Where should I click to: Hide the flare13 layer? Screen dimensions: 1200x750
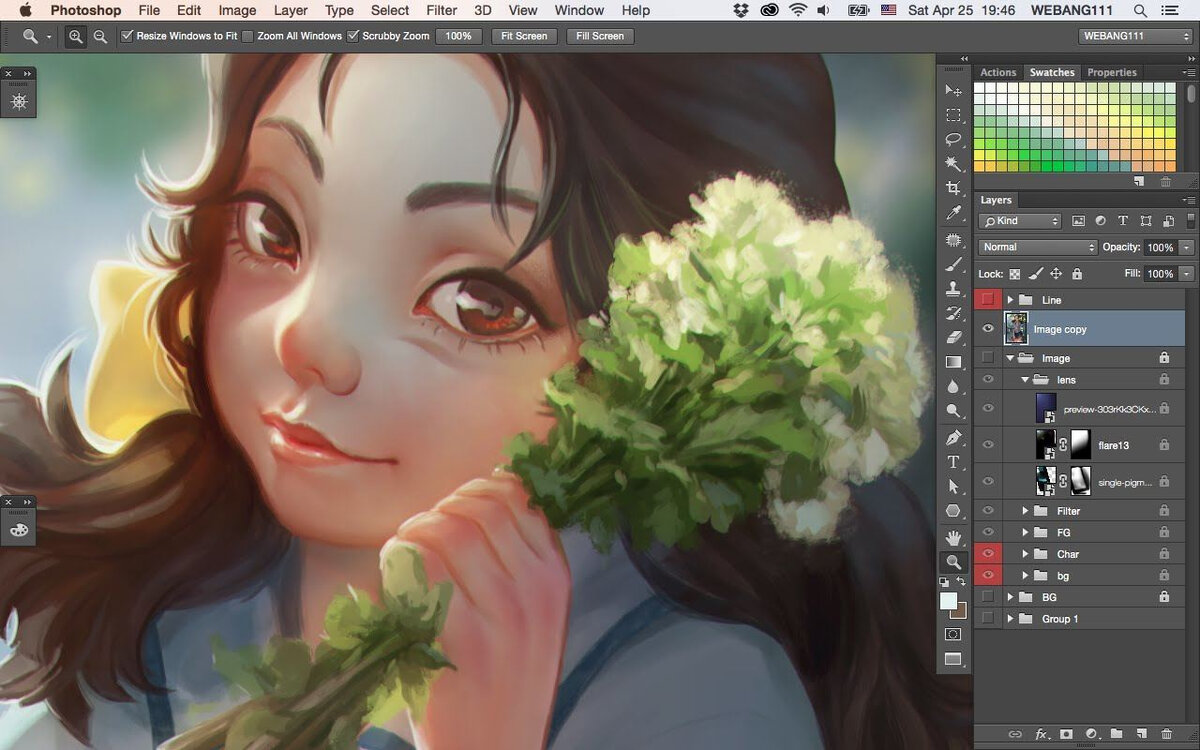(x=988, y=444)
